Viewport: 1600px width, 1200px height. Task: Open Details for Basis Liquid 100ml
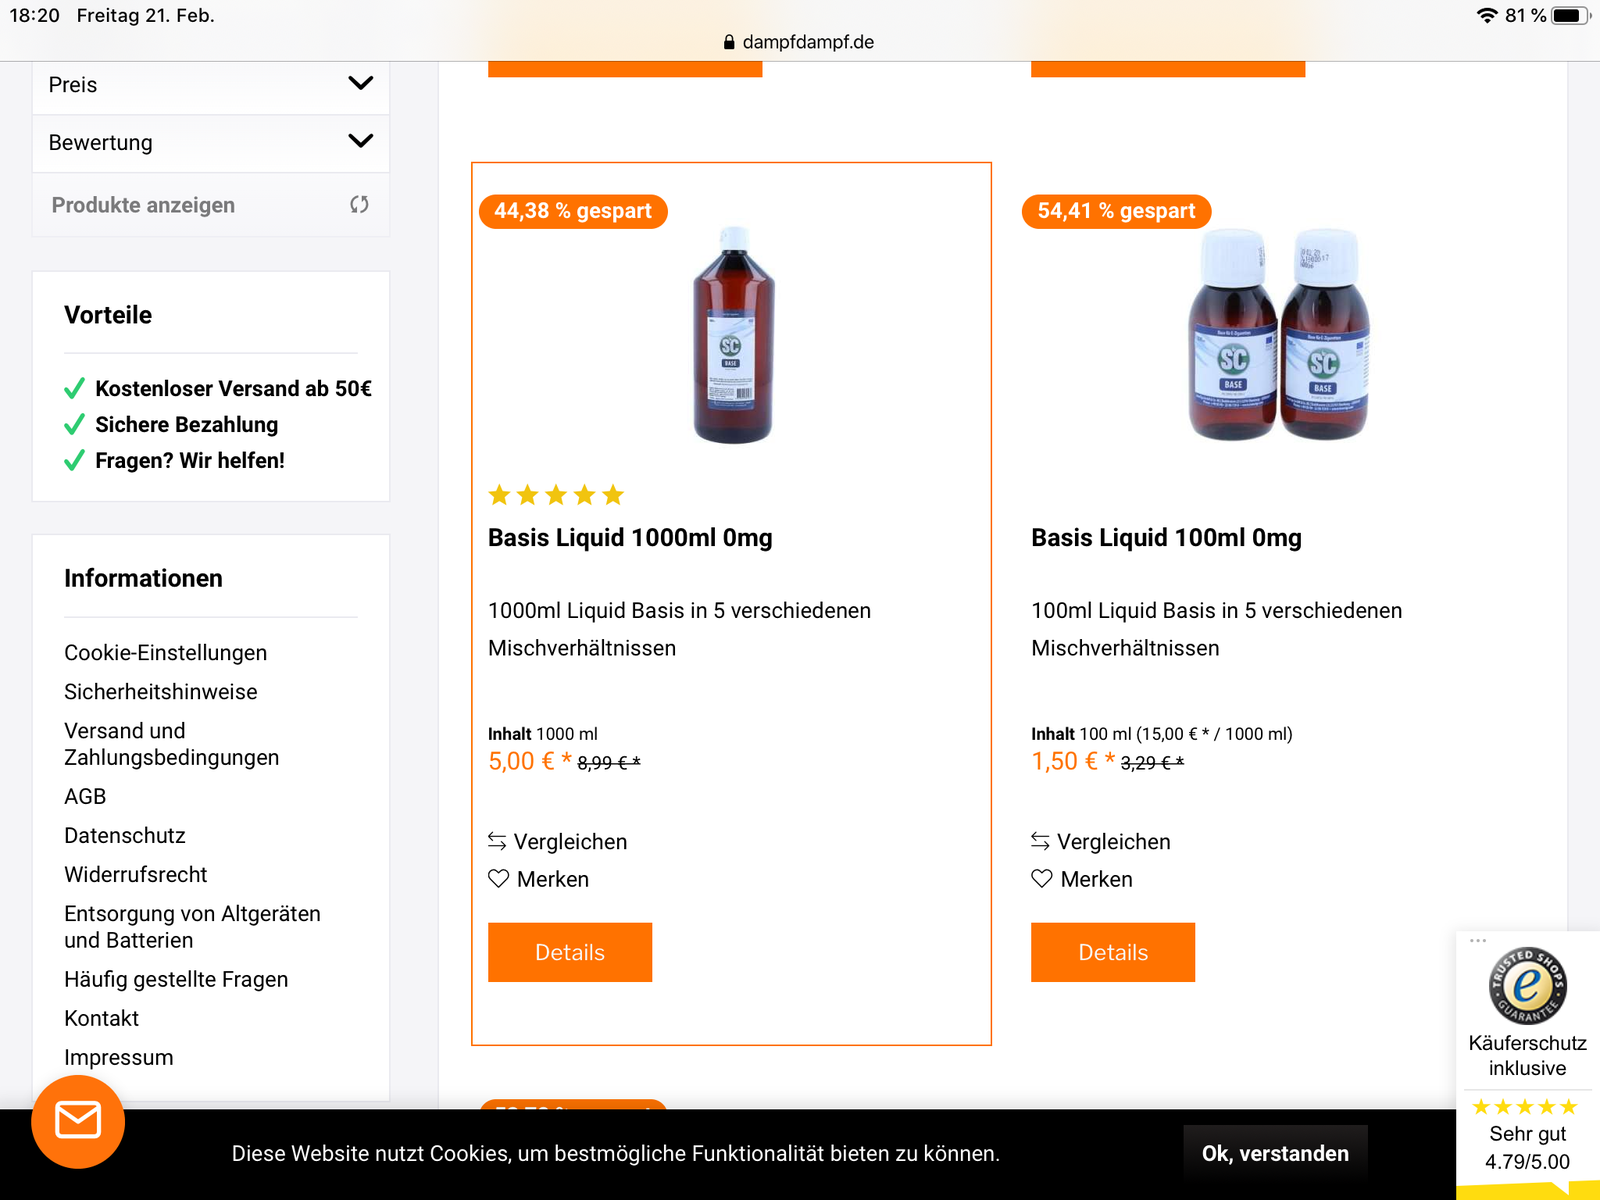pos(1113,952)
